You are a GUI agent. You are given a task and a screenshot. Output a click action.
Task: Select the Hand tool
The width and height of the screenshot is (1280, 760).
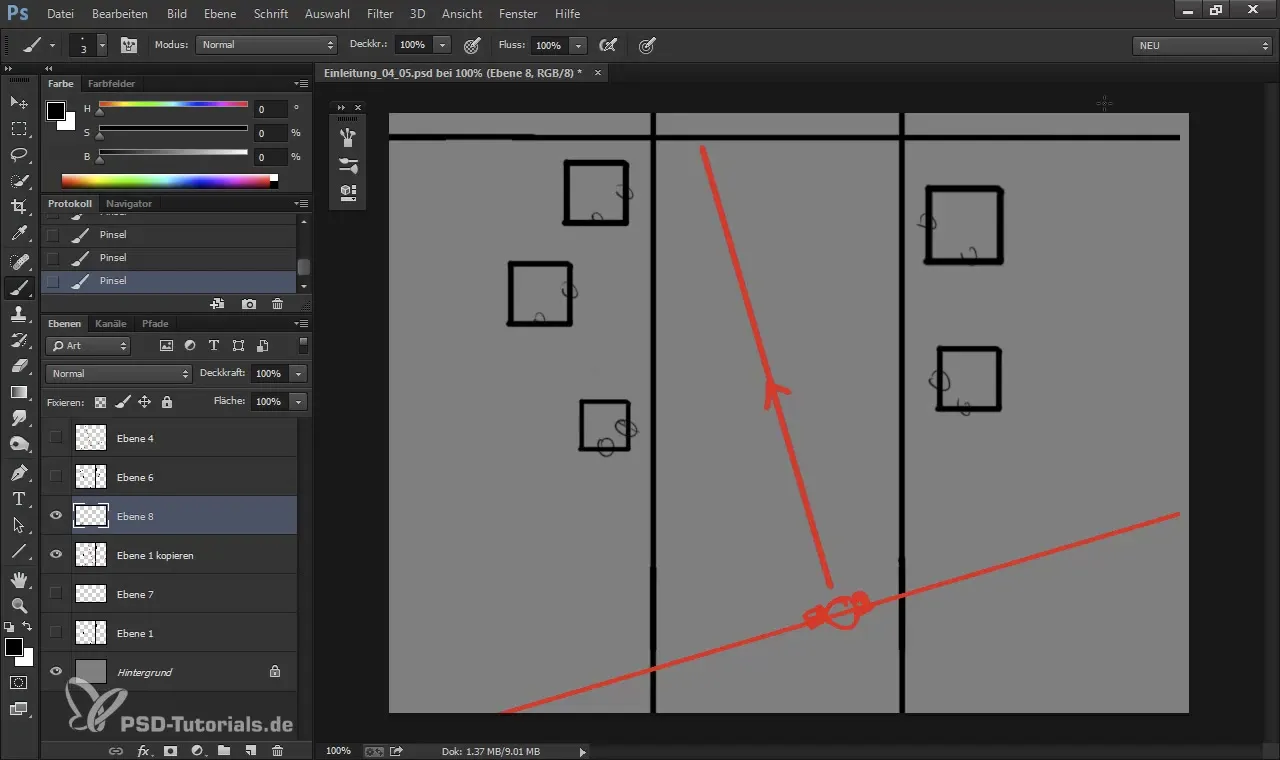(x=19, y=579)
